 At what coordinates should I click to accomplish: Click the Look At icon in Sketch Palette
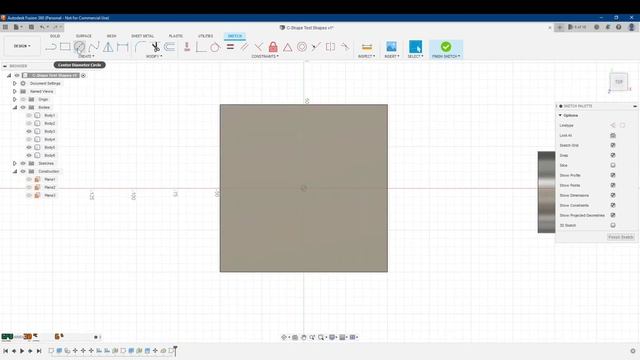(x=613, y=135)
